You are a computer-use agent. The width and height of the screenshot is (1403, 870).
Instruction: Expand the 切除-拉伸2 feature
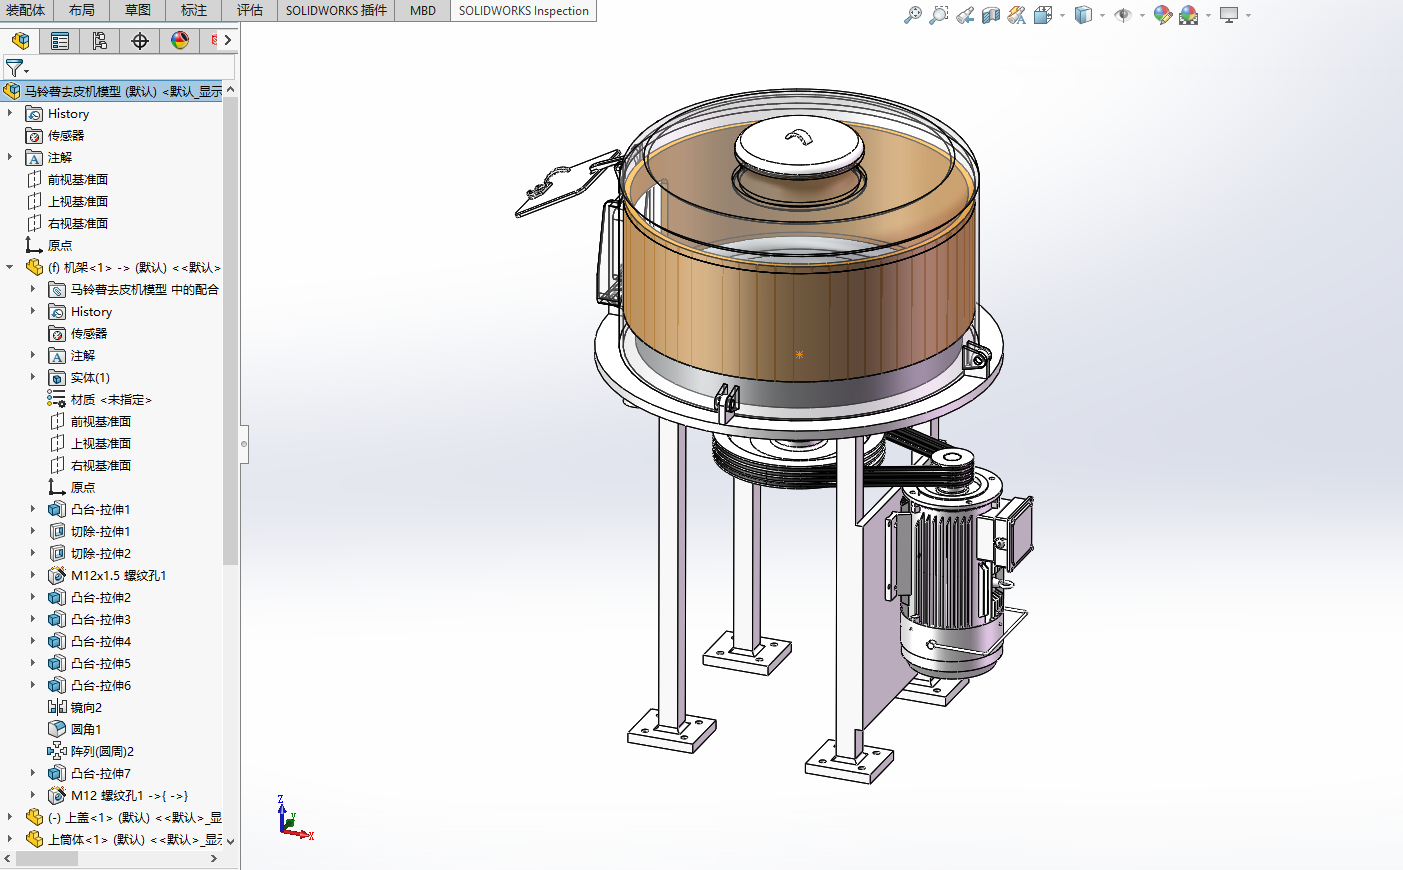point(33,553)
